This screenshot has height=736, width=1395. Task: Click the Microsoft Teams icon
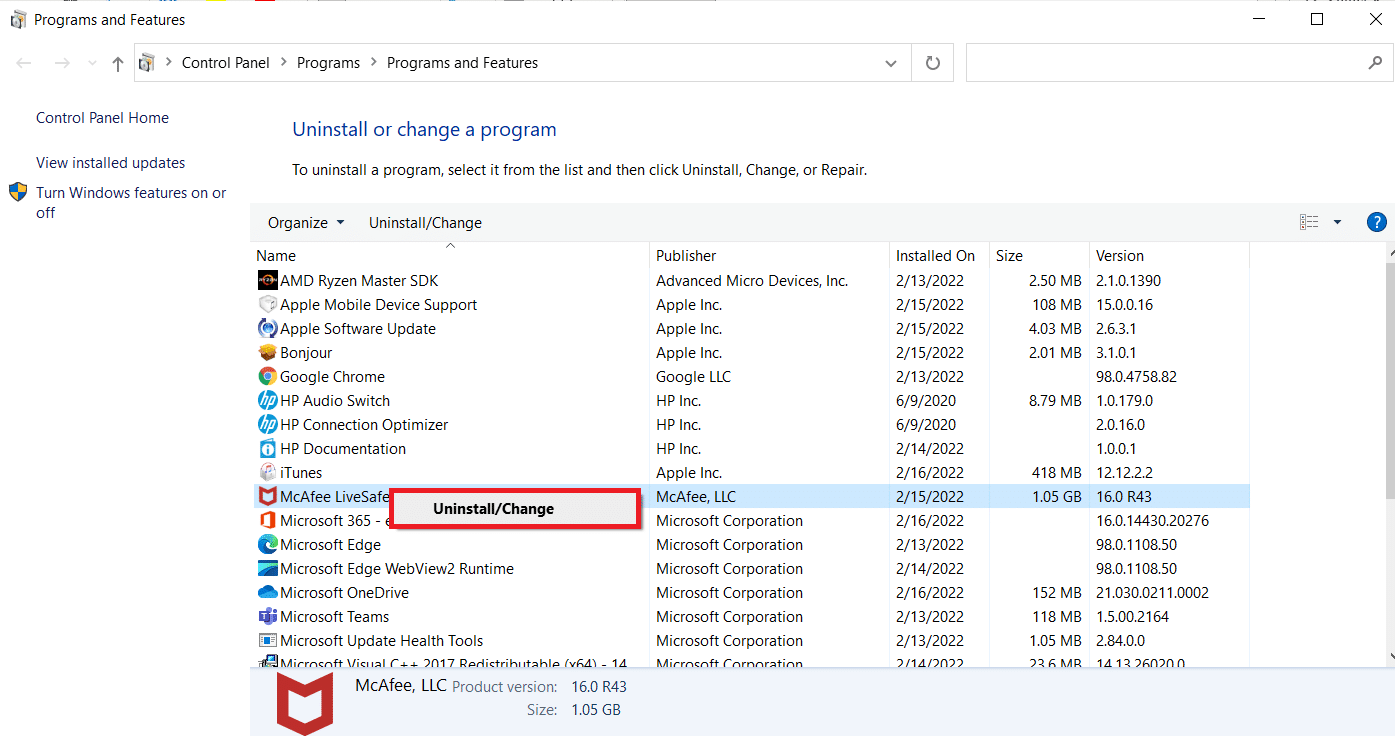coord(267,617)
